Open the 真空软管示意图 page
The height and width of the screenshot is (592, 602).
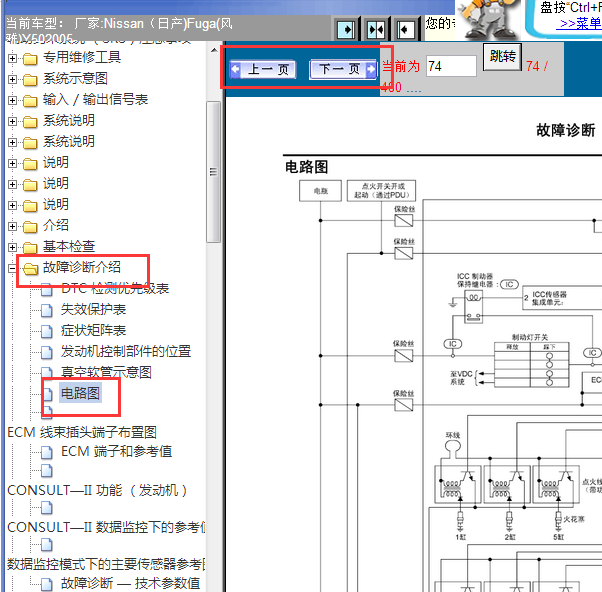tap(106, 372)
